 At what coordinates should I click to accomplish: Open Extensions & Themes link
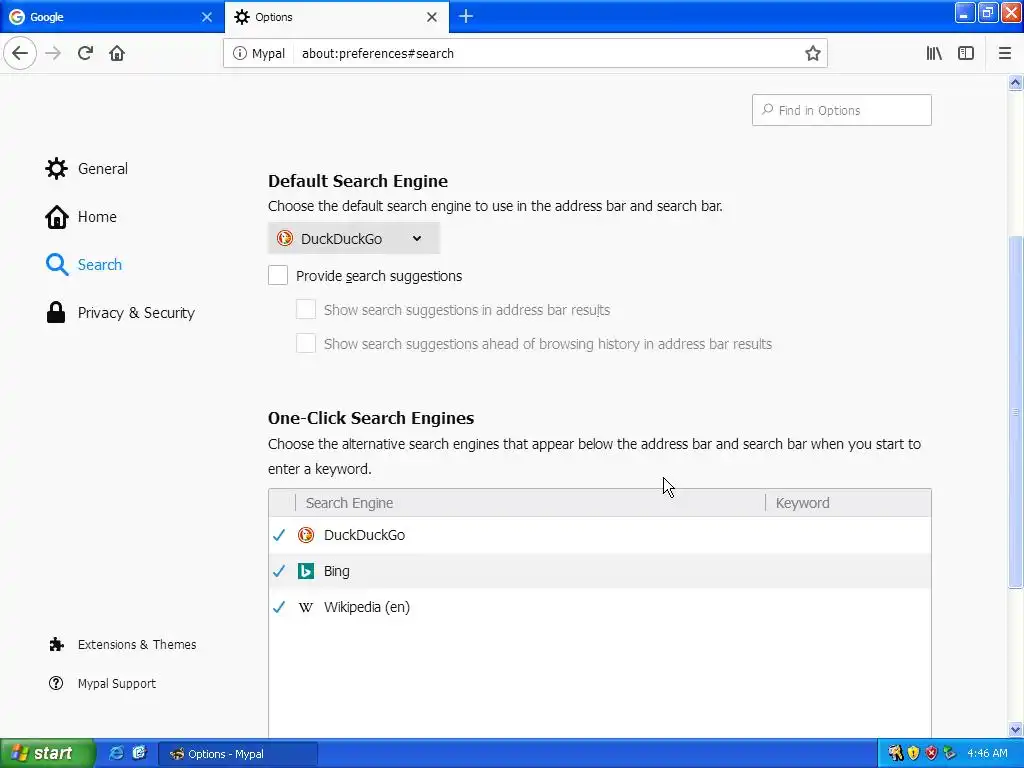[x=123, y=645]
